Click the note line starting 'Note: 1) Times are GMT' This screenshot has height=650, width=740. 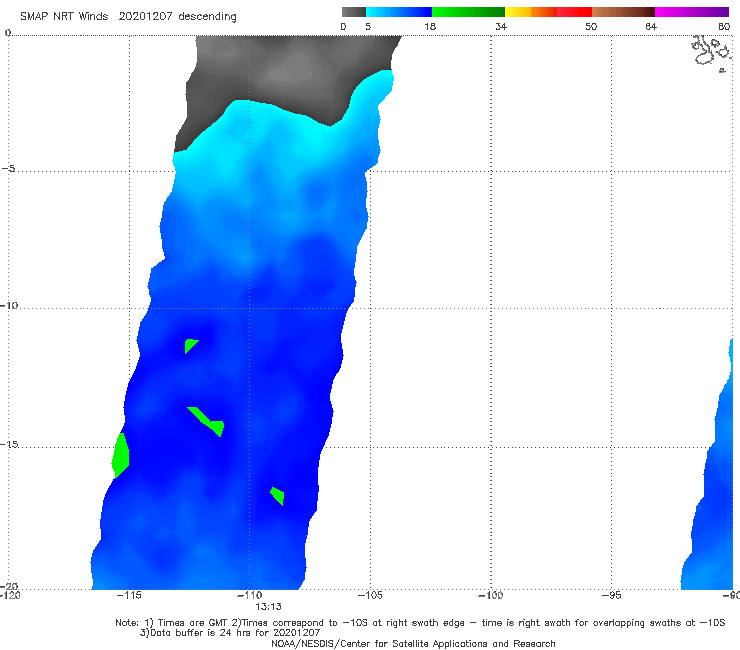[420, 623]
